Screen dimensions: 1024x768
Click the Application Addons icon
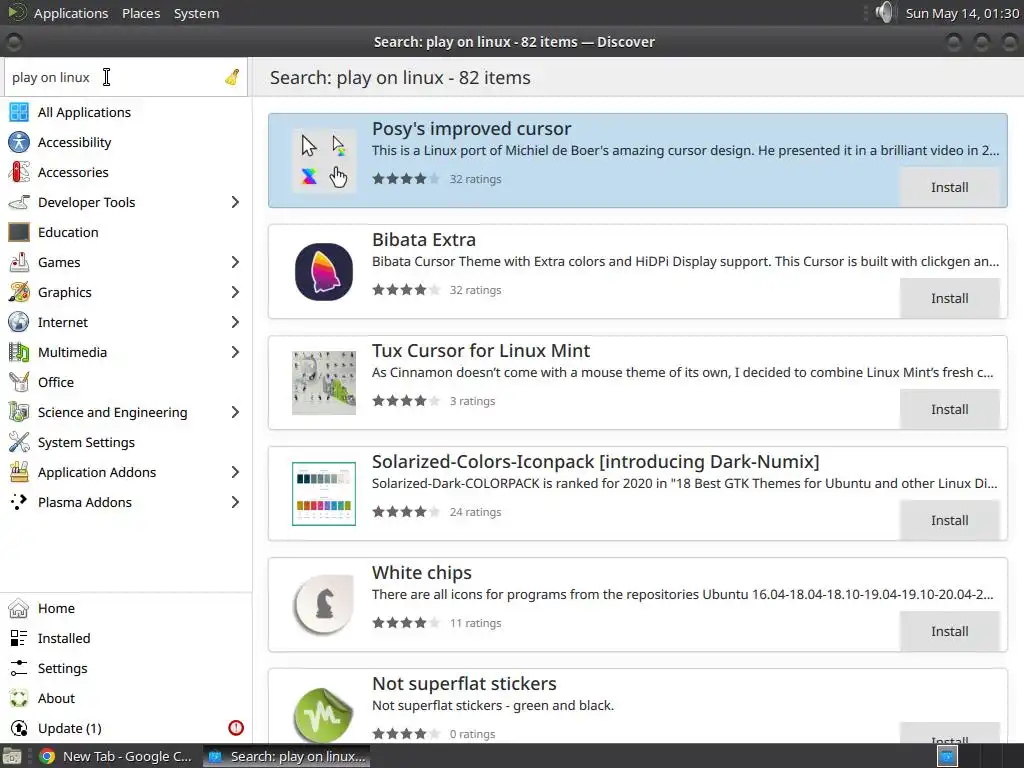point(19,472)
